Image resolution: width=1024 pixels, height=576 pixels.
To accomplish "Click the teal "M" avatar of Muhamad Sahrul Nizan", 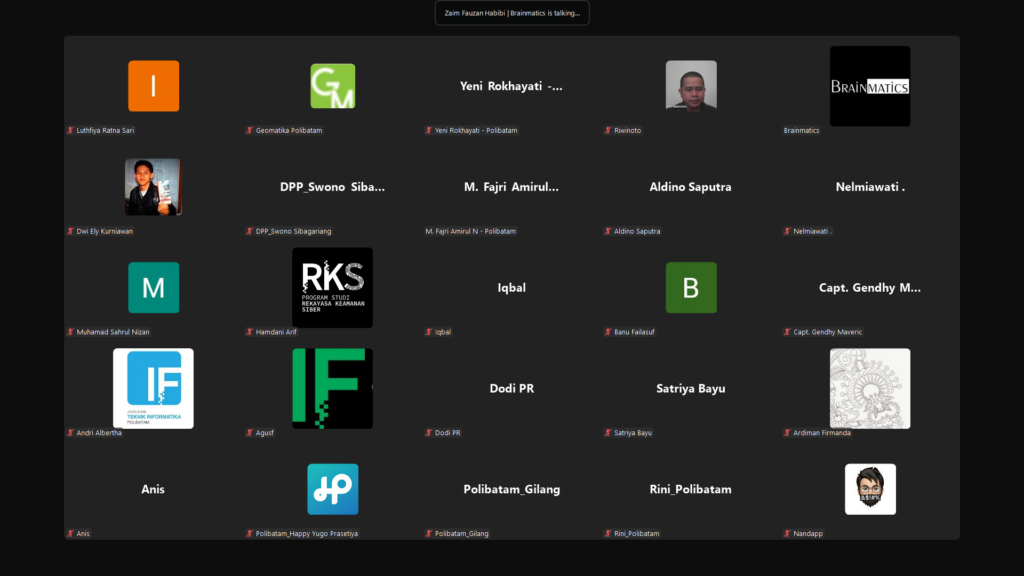I will (153, 288).
